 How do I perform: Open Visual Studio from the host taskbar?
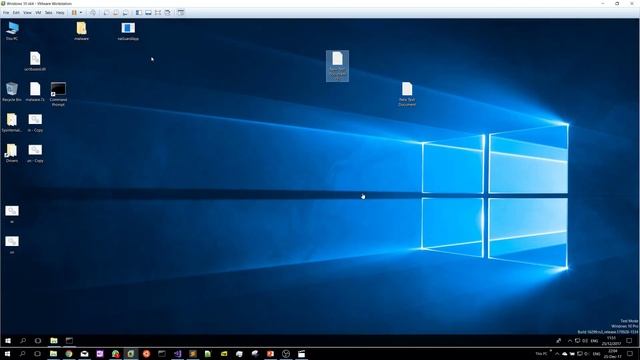pyautogui.click(x=178, y=354)
